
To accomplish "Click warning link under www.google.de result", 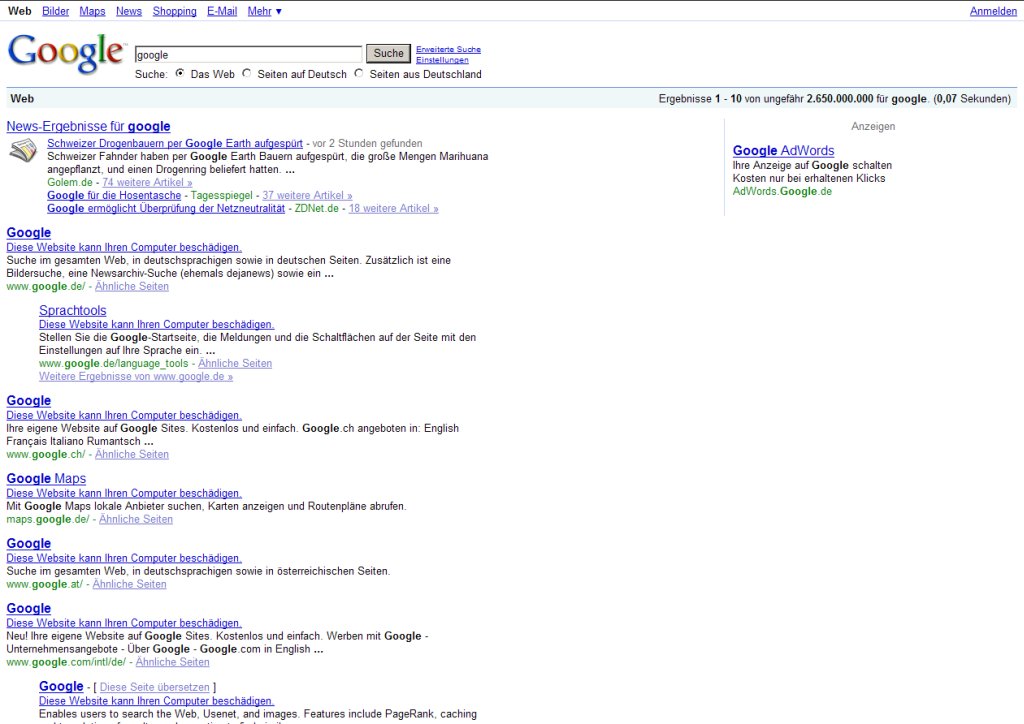I will [x=124, y=247].
